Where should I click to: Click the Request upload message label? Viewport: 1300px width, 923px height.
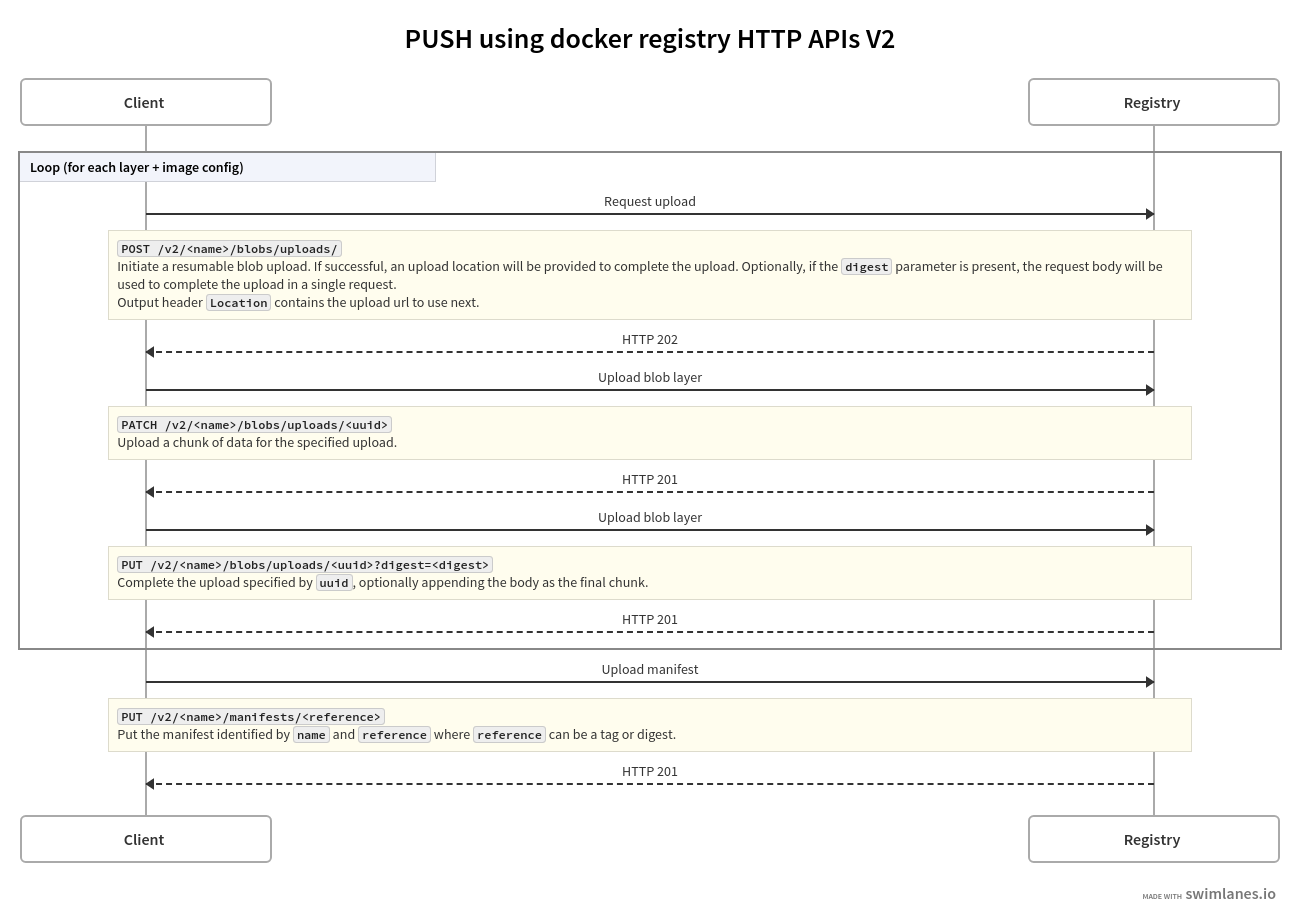coord(649,201)
